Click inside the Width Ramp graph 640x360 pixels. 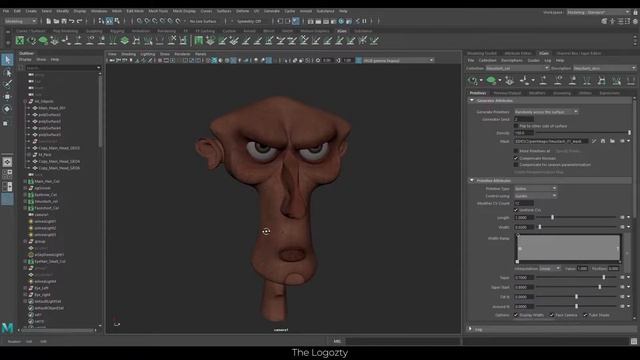pyautogui.click(x=568, y=247)
